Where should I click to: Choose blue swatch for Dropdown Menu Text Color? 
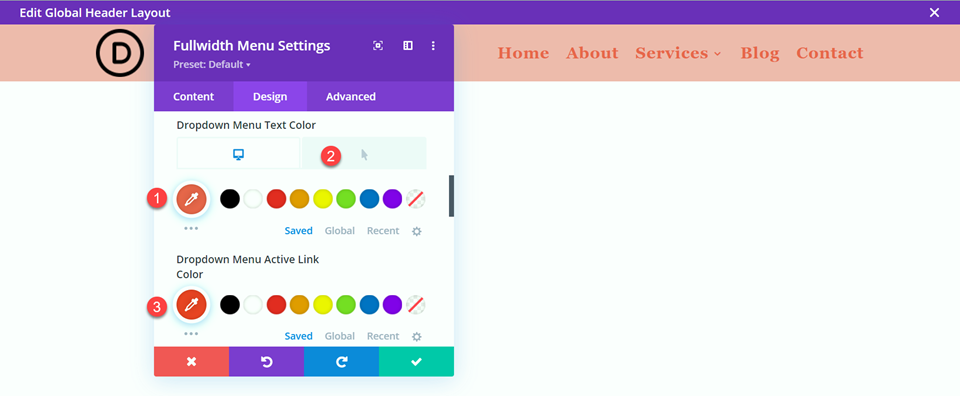369,199
